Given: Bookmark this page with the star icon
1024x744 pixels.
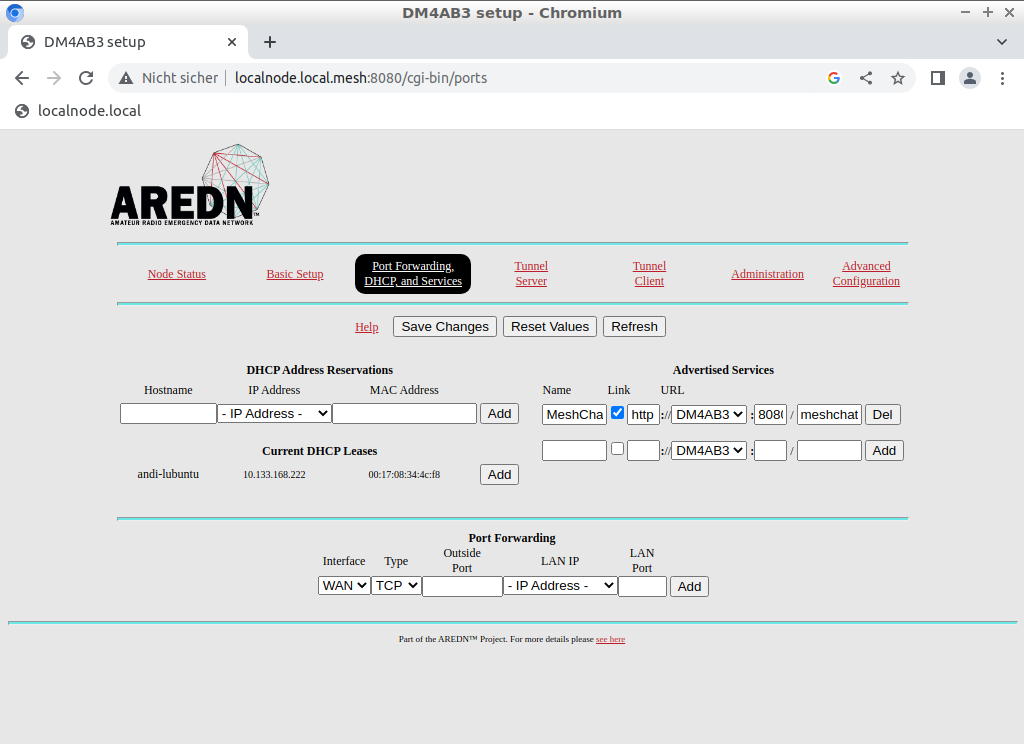Looking at the screenshot, I should [x=898, y=78].
